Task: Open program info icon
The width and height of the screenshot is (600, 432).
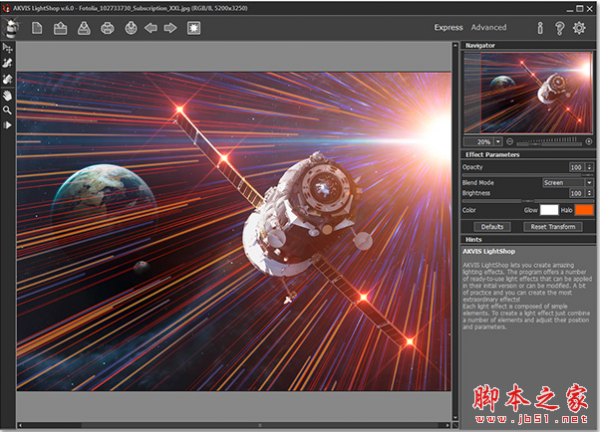Action: (540, 28)
